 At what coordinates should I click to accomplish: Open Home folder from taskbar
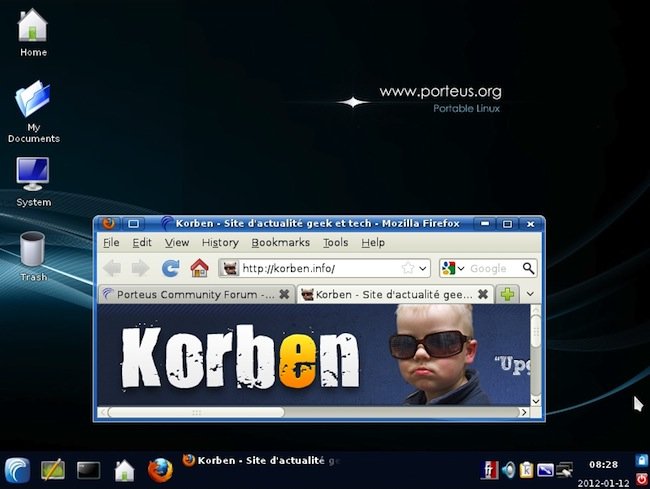pyautogui.click(x=124, y=471)
